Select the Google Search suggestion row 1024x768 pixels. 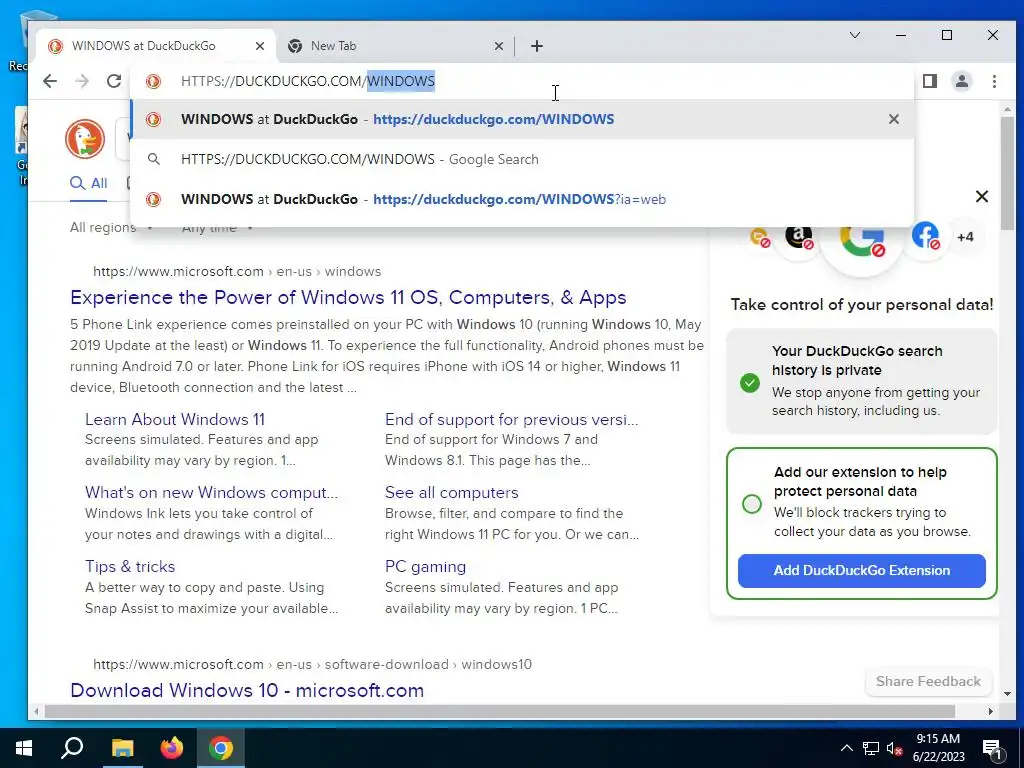522,159
